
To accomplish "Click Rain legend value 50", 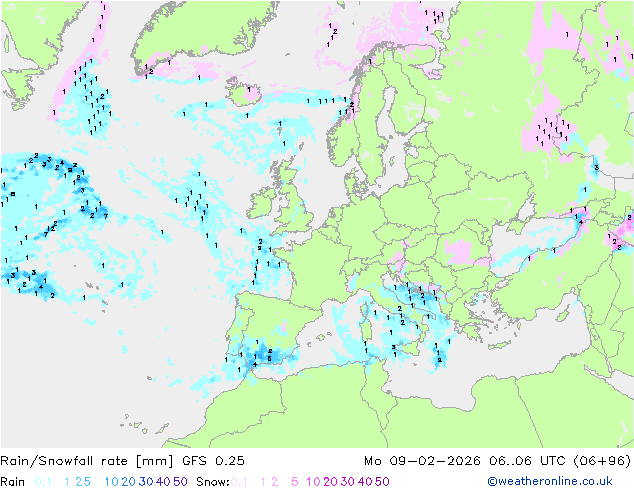I will click(180, 482).
